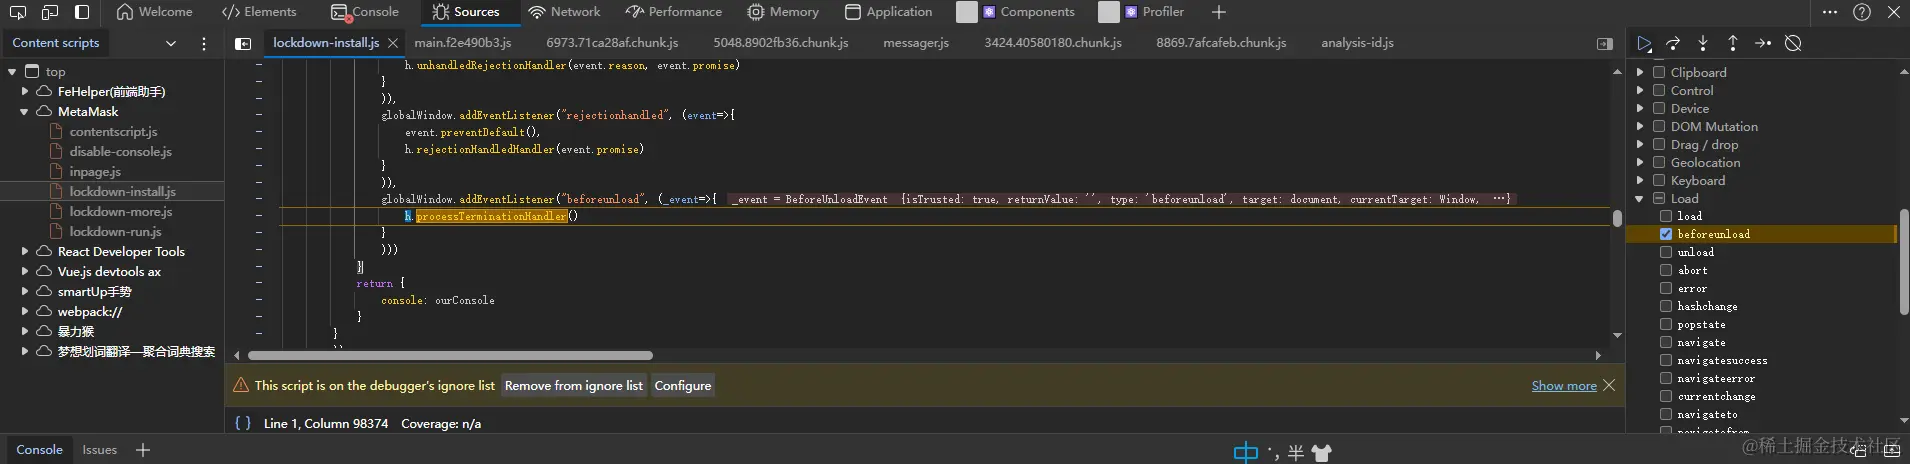The image size is (1910, 464).
Task: Open the Issues drawer tab
Action: coord(100,450)
